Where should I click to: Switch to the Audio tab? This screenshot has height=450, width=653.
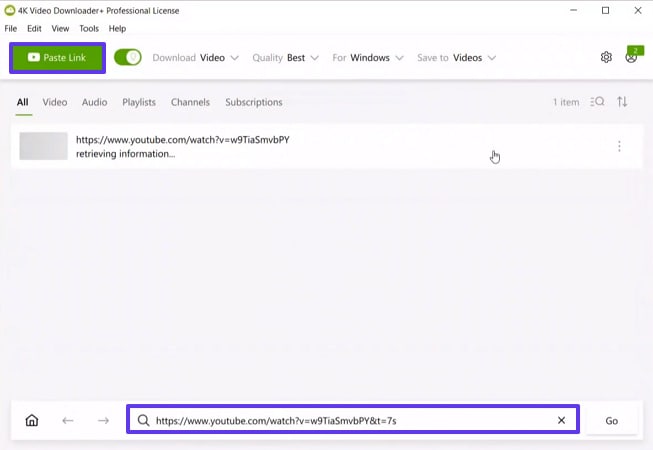tap(95, 102)
